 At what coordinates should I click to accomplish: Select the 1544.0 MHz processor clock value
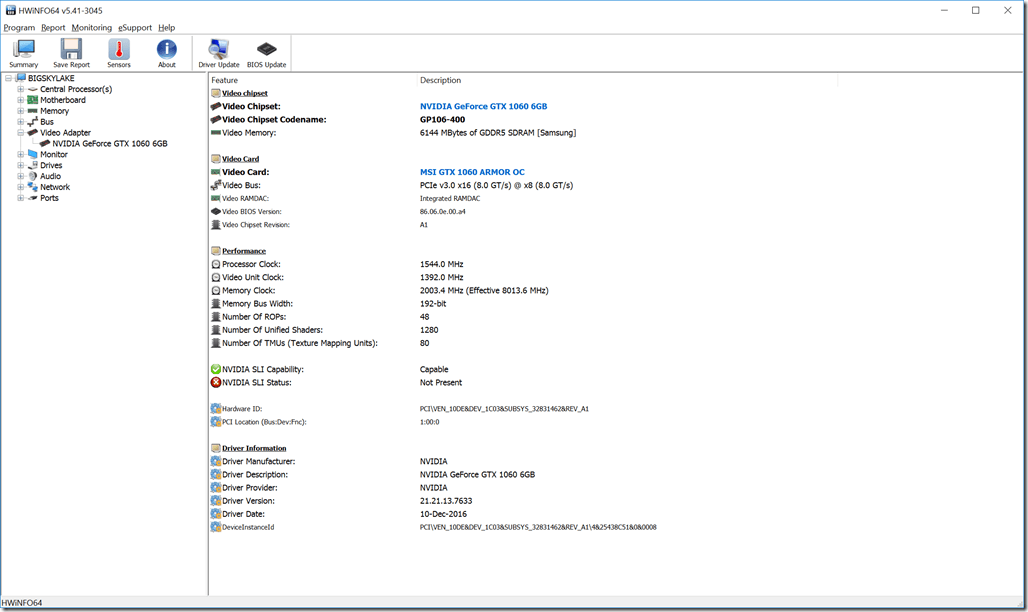pos(441,264)
